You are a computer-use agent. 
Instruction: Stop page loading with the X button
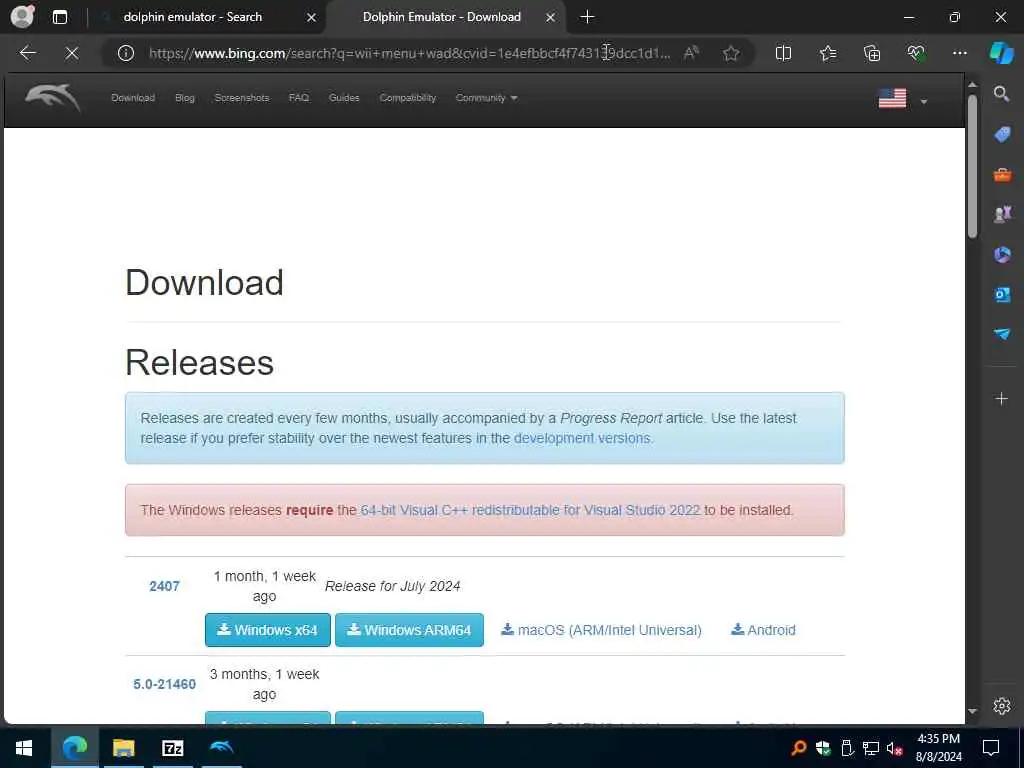pos(72,53)
